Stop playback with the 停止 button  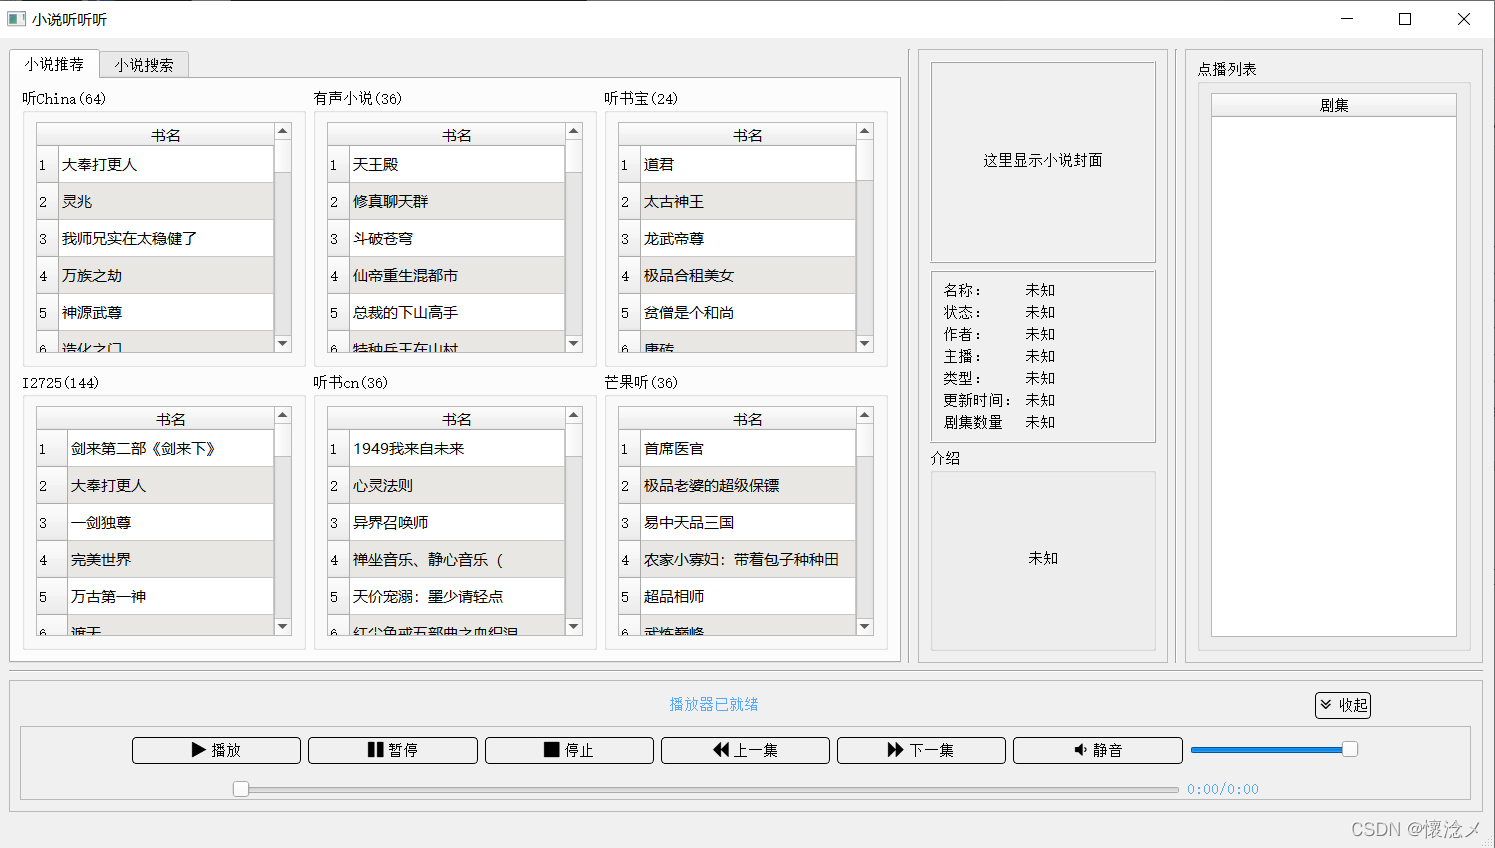tap(569, 750)
